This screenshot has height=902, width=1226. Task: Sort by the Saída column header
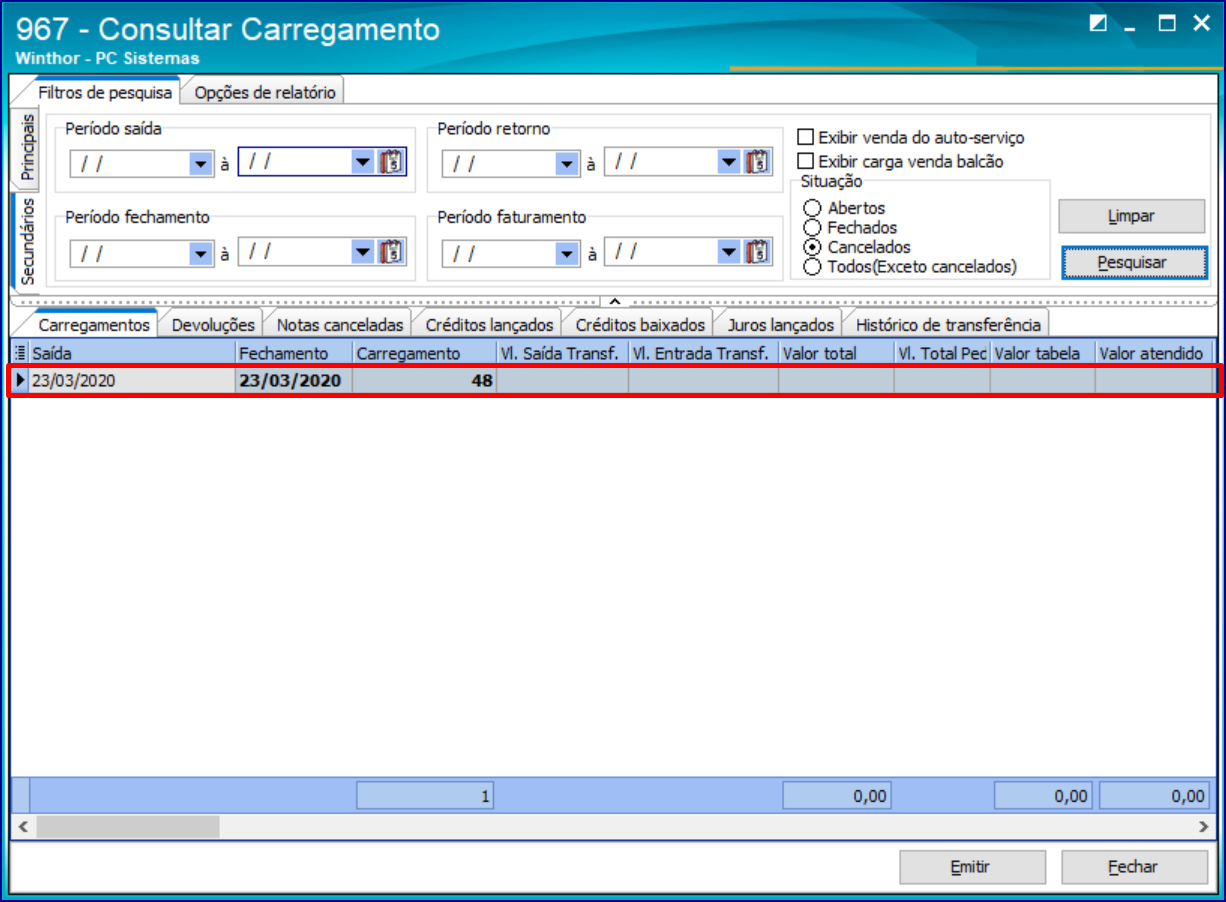click(x=132, y=353)
